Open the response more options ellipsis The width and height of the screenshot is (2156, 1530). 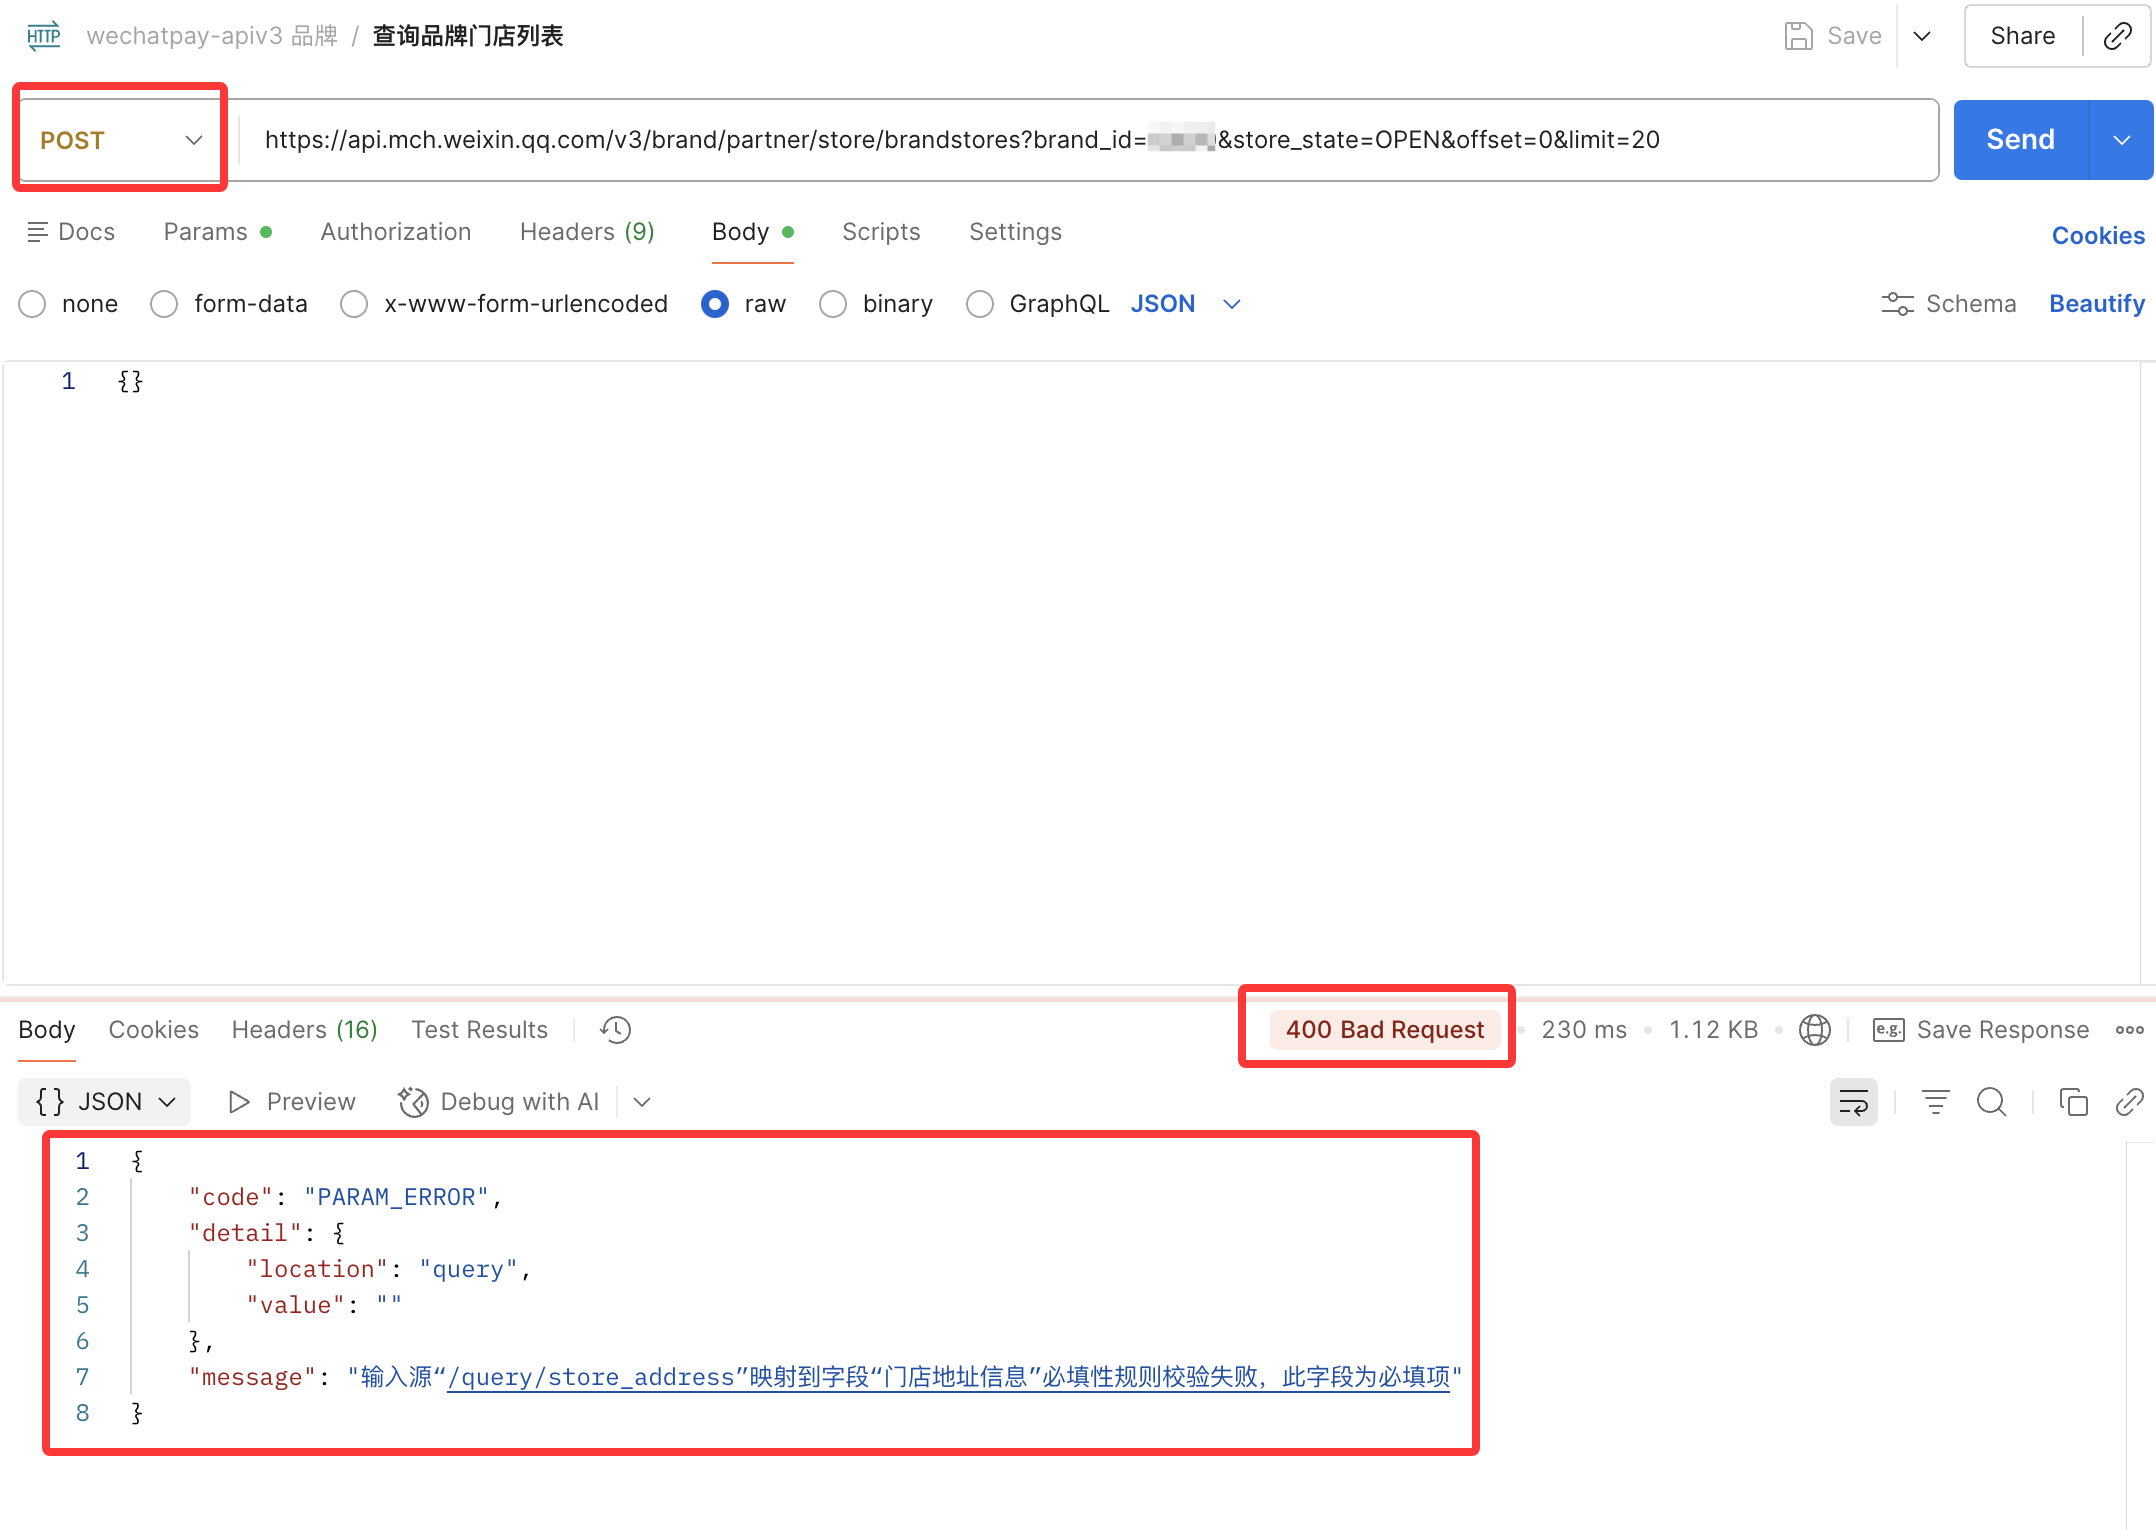(x=2129, y=1030)
